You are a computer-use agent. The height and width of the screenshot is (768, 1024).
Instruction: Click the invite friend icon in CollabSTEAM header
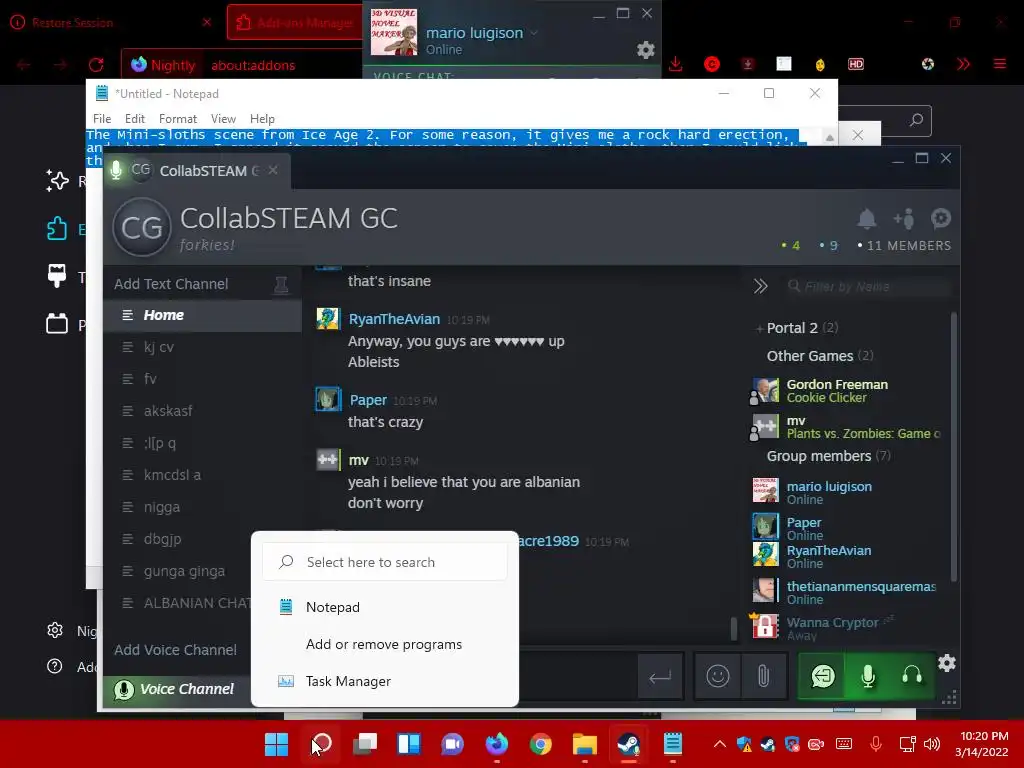coord(904,219)
